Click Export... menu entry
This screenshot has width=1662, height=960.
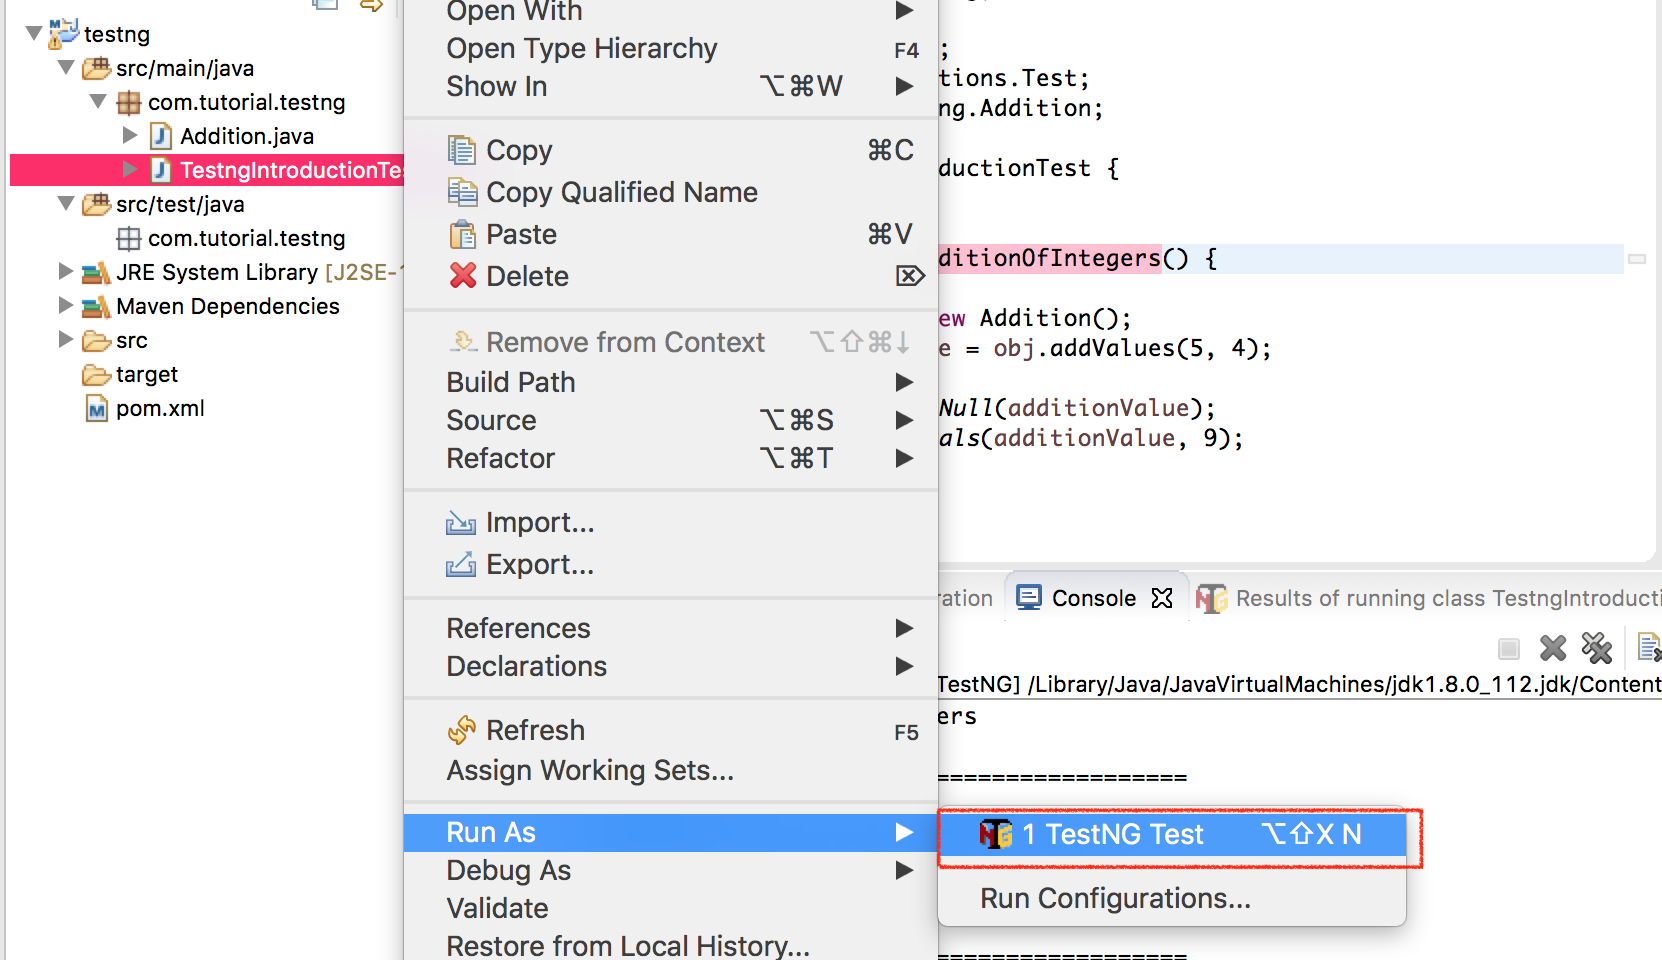(x=670, y=564)
